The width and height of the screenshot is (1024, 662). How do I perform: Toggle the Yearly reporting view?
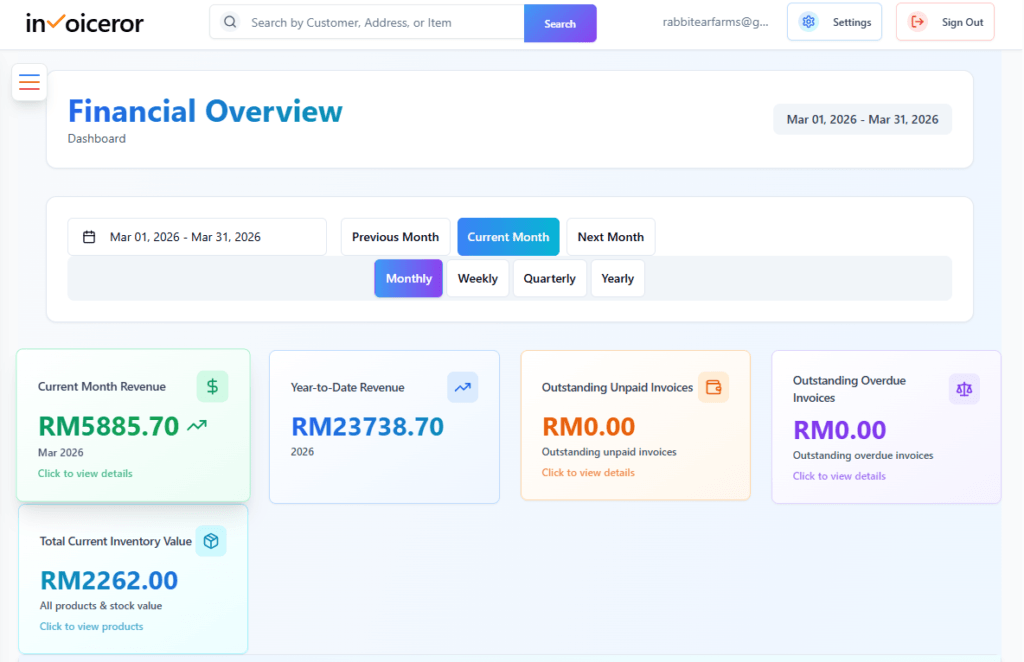(617, 278)
